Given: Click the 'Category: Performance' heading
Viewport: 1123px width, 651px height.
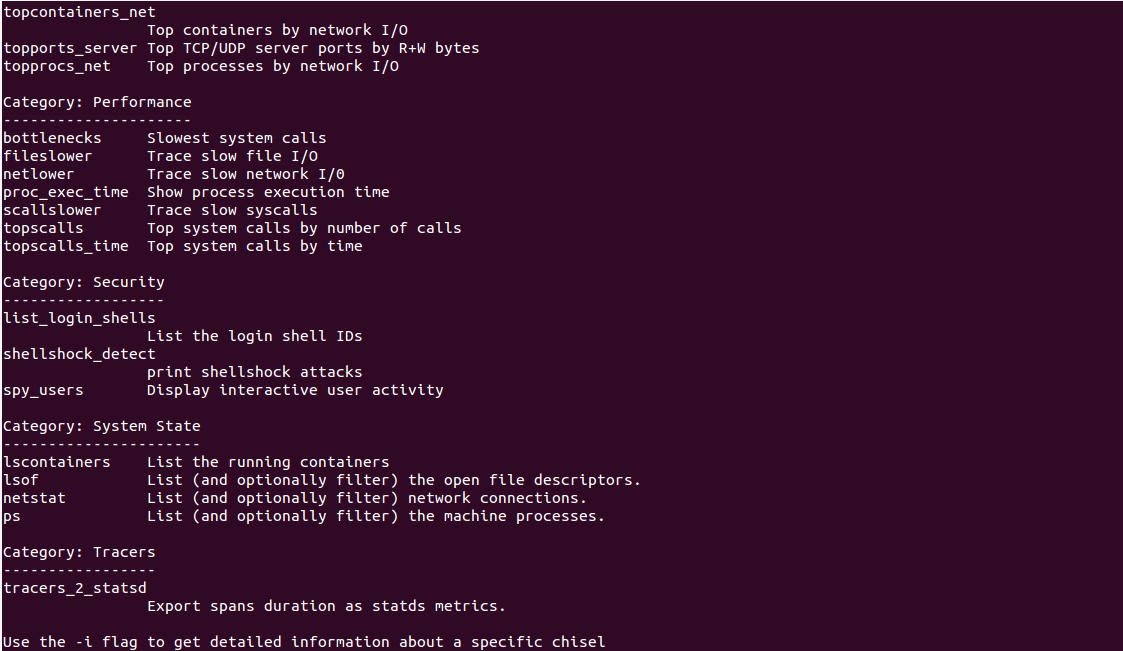Looking at the screenshot, I should click(x=97, y=102).
